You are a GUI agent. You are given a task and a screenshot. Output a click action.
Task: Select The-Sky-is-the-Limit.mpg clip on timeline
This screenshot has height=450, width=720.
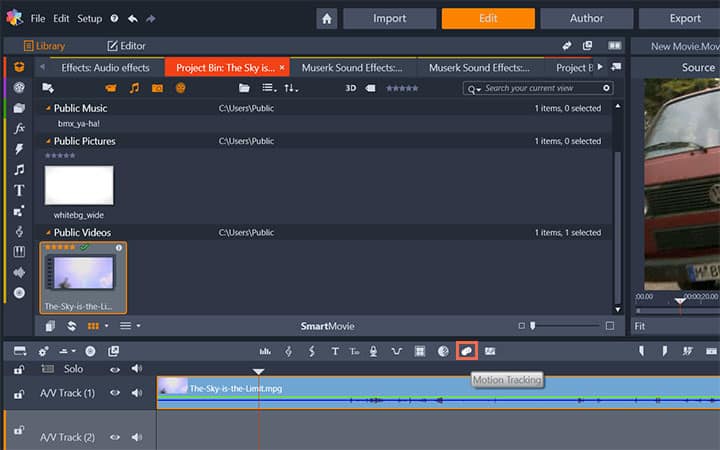438,393
